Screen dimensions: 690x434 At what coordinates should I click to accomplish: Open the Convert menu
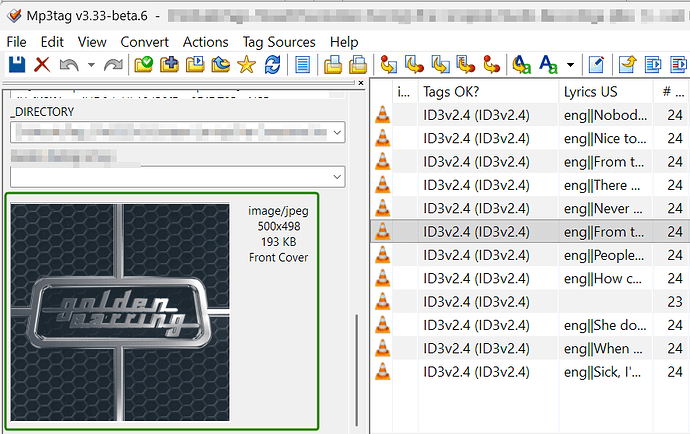[144, 42]
